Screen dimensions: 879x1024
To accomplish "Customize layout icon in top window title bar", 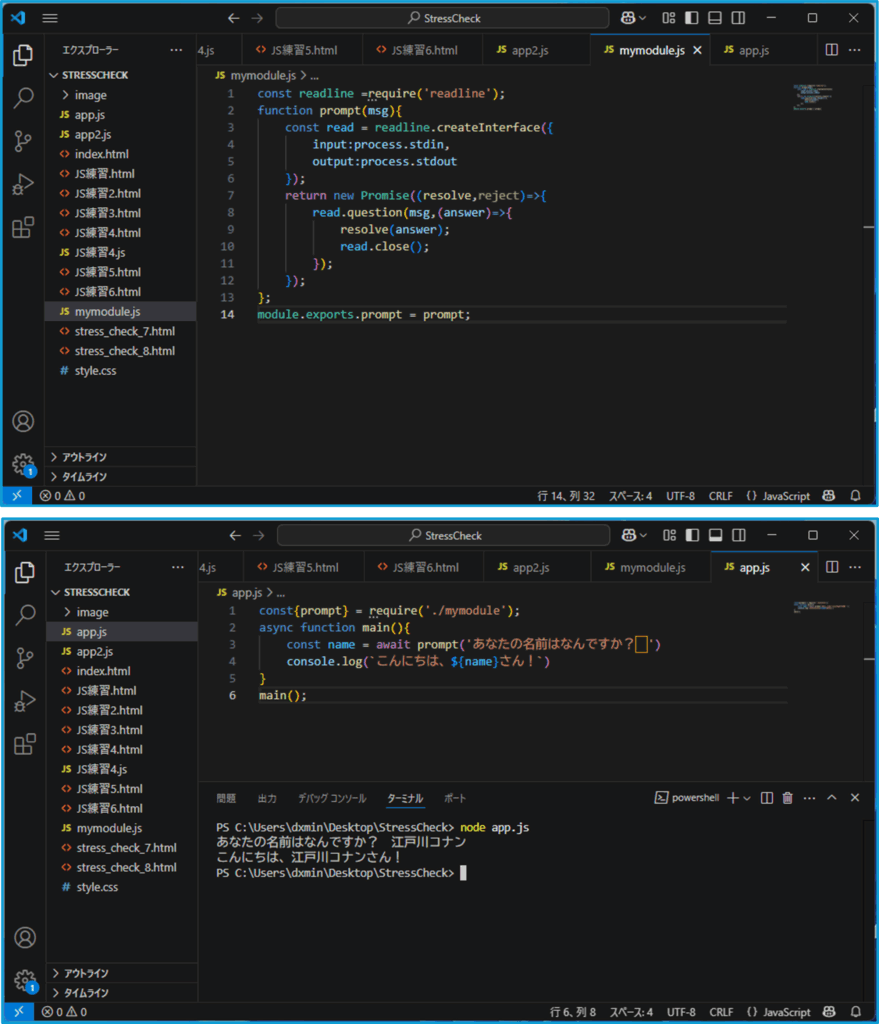I will (x=668, y=18).
